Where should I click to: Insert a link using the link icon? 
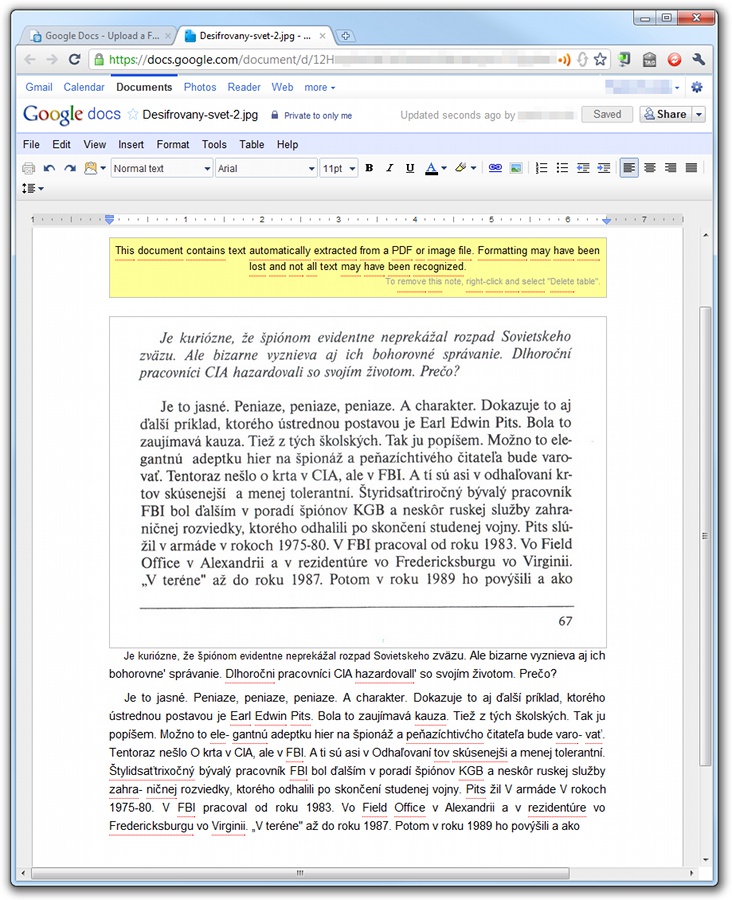coord(495,169)
